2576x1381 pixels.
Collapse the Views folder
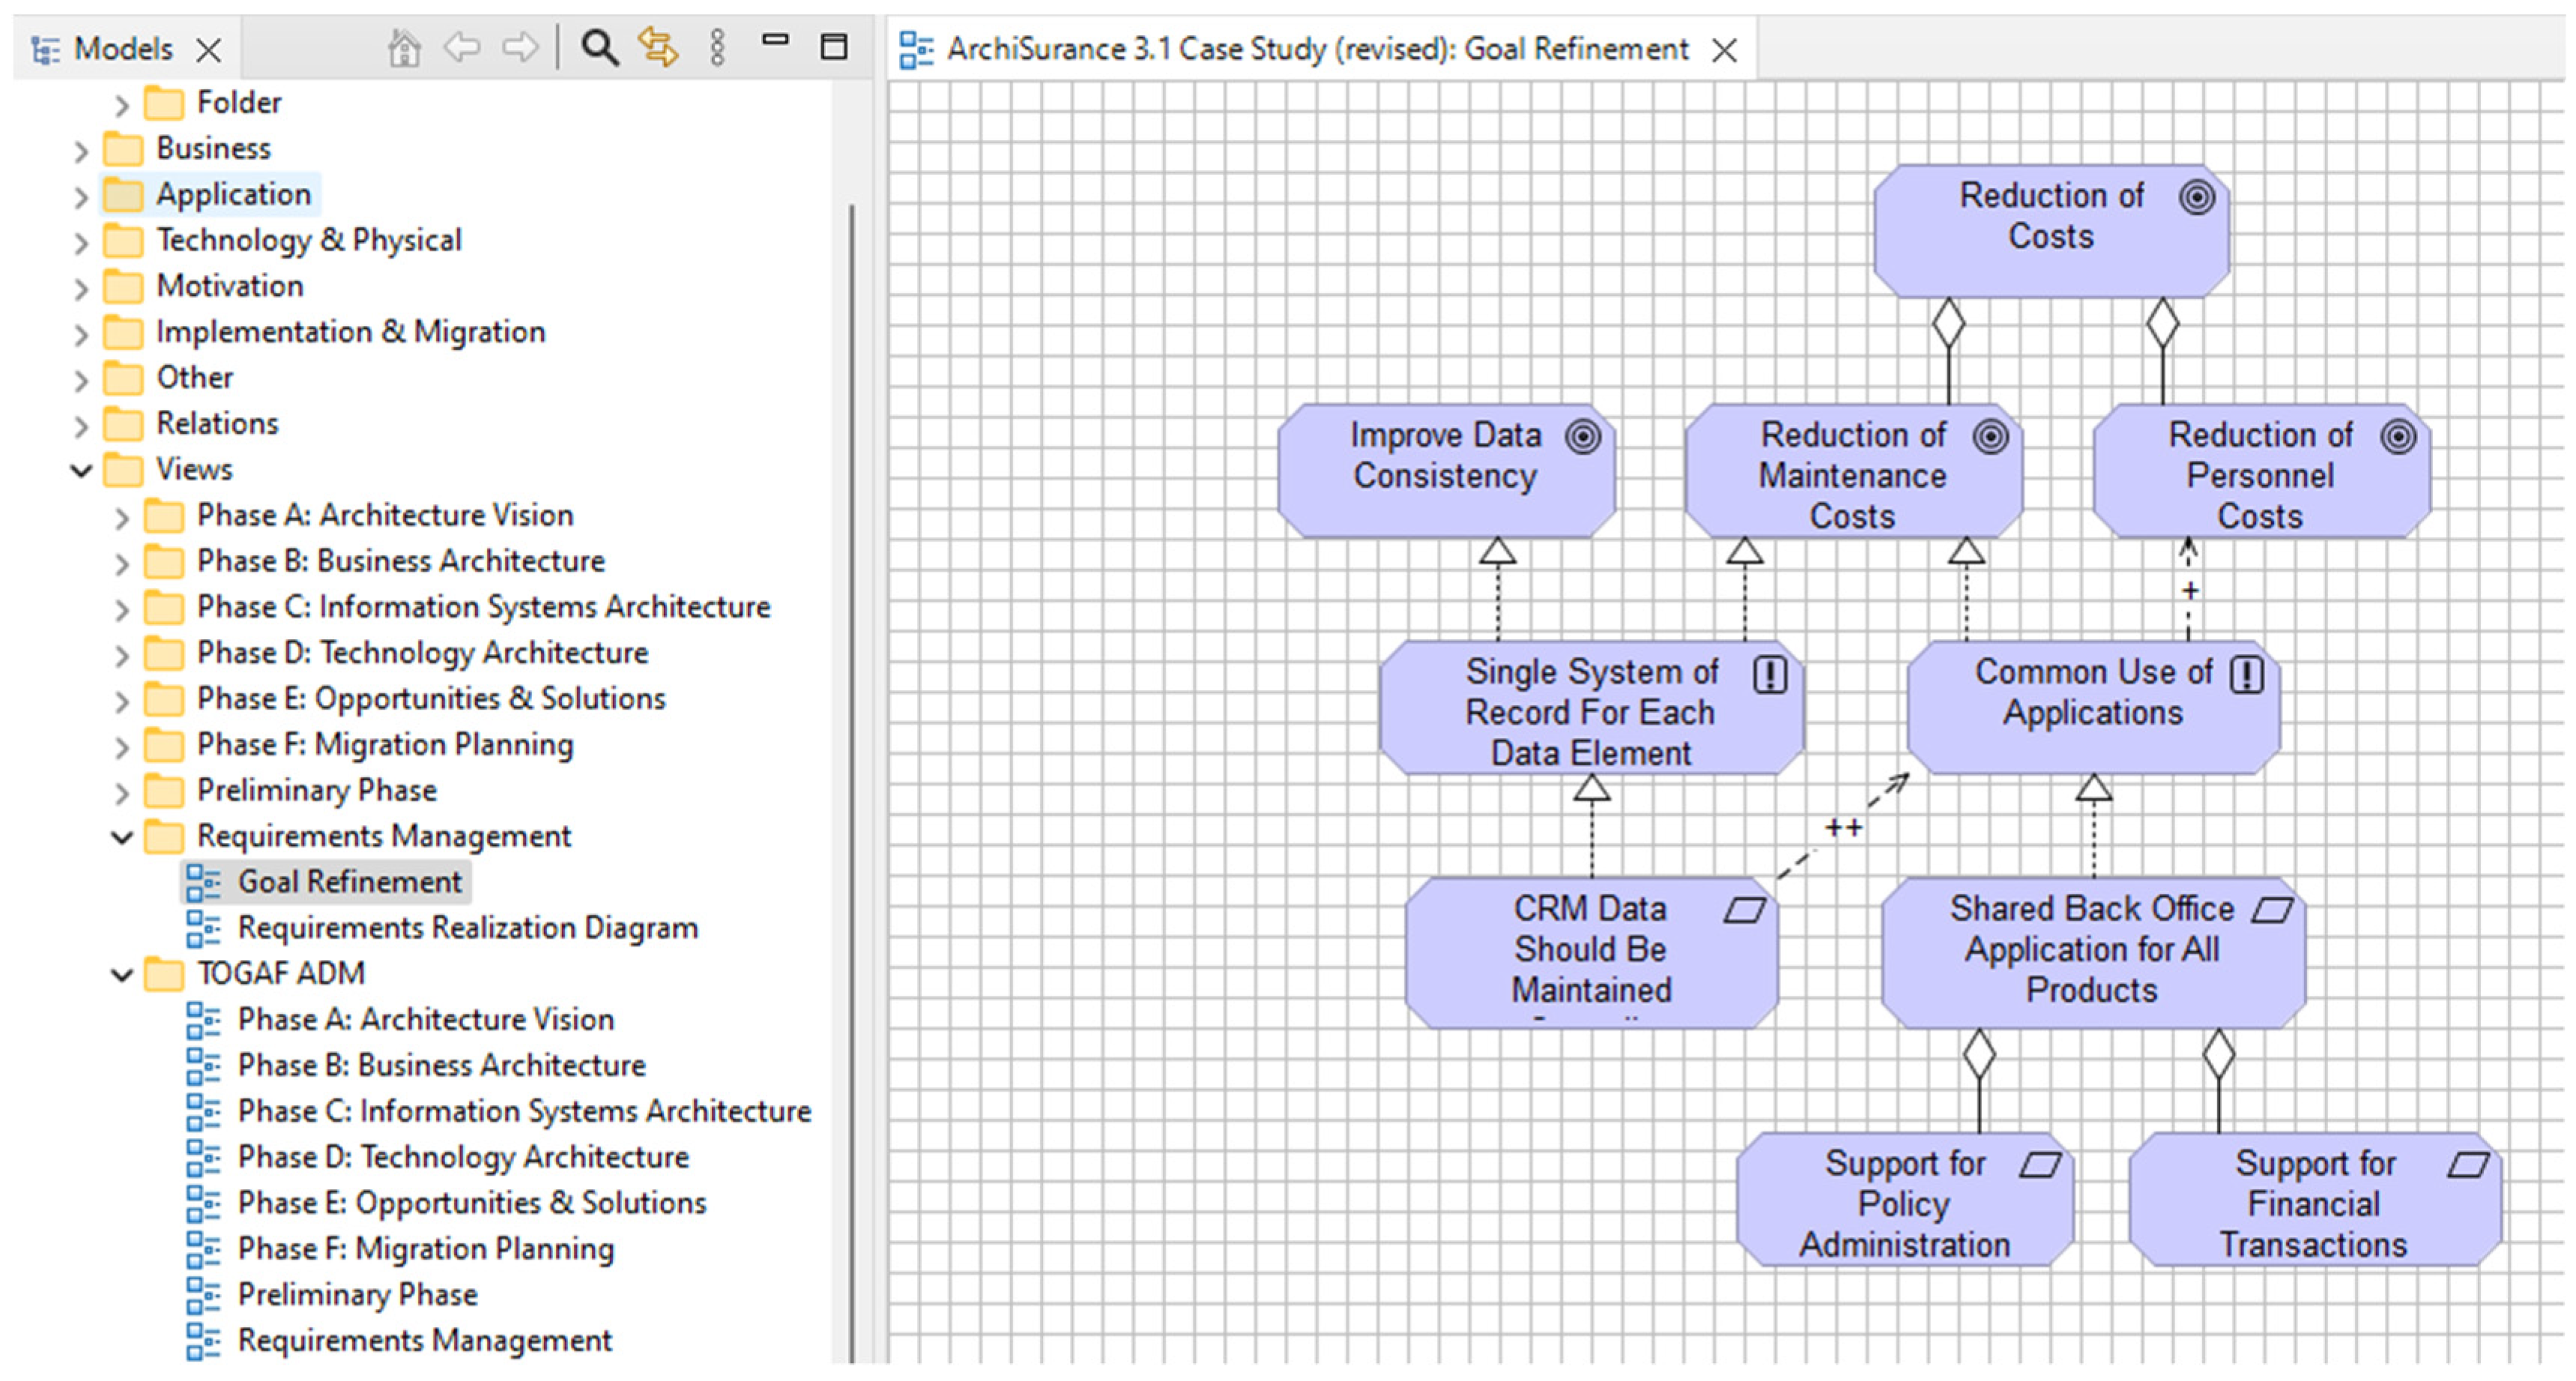tap(81, 470)
